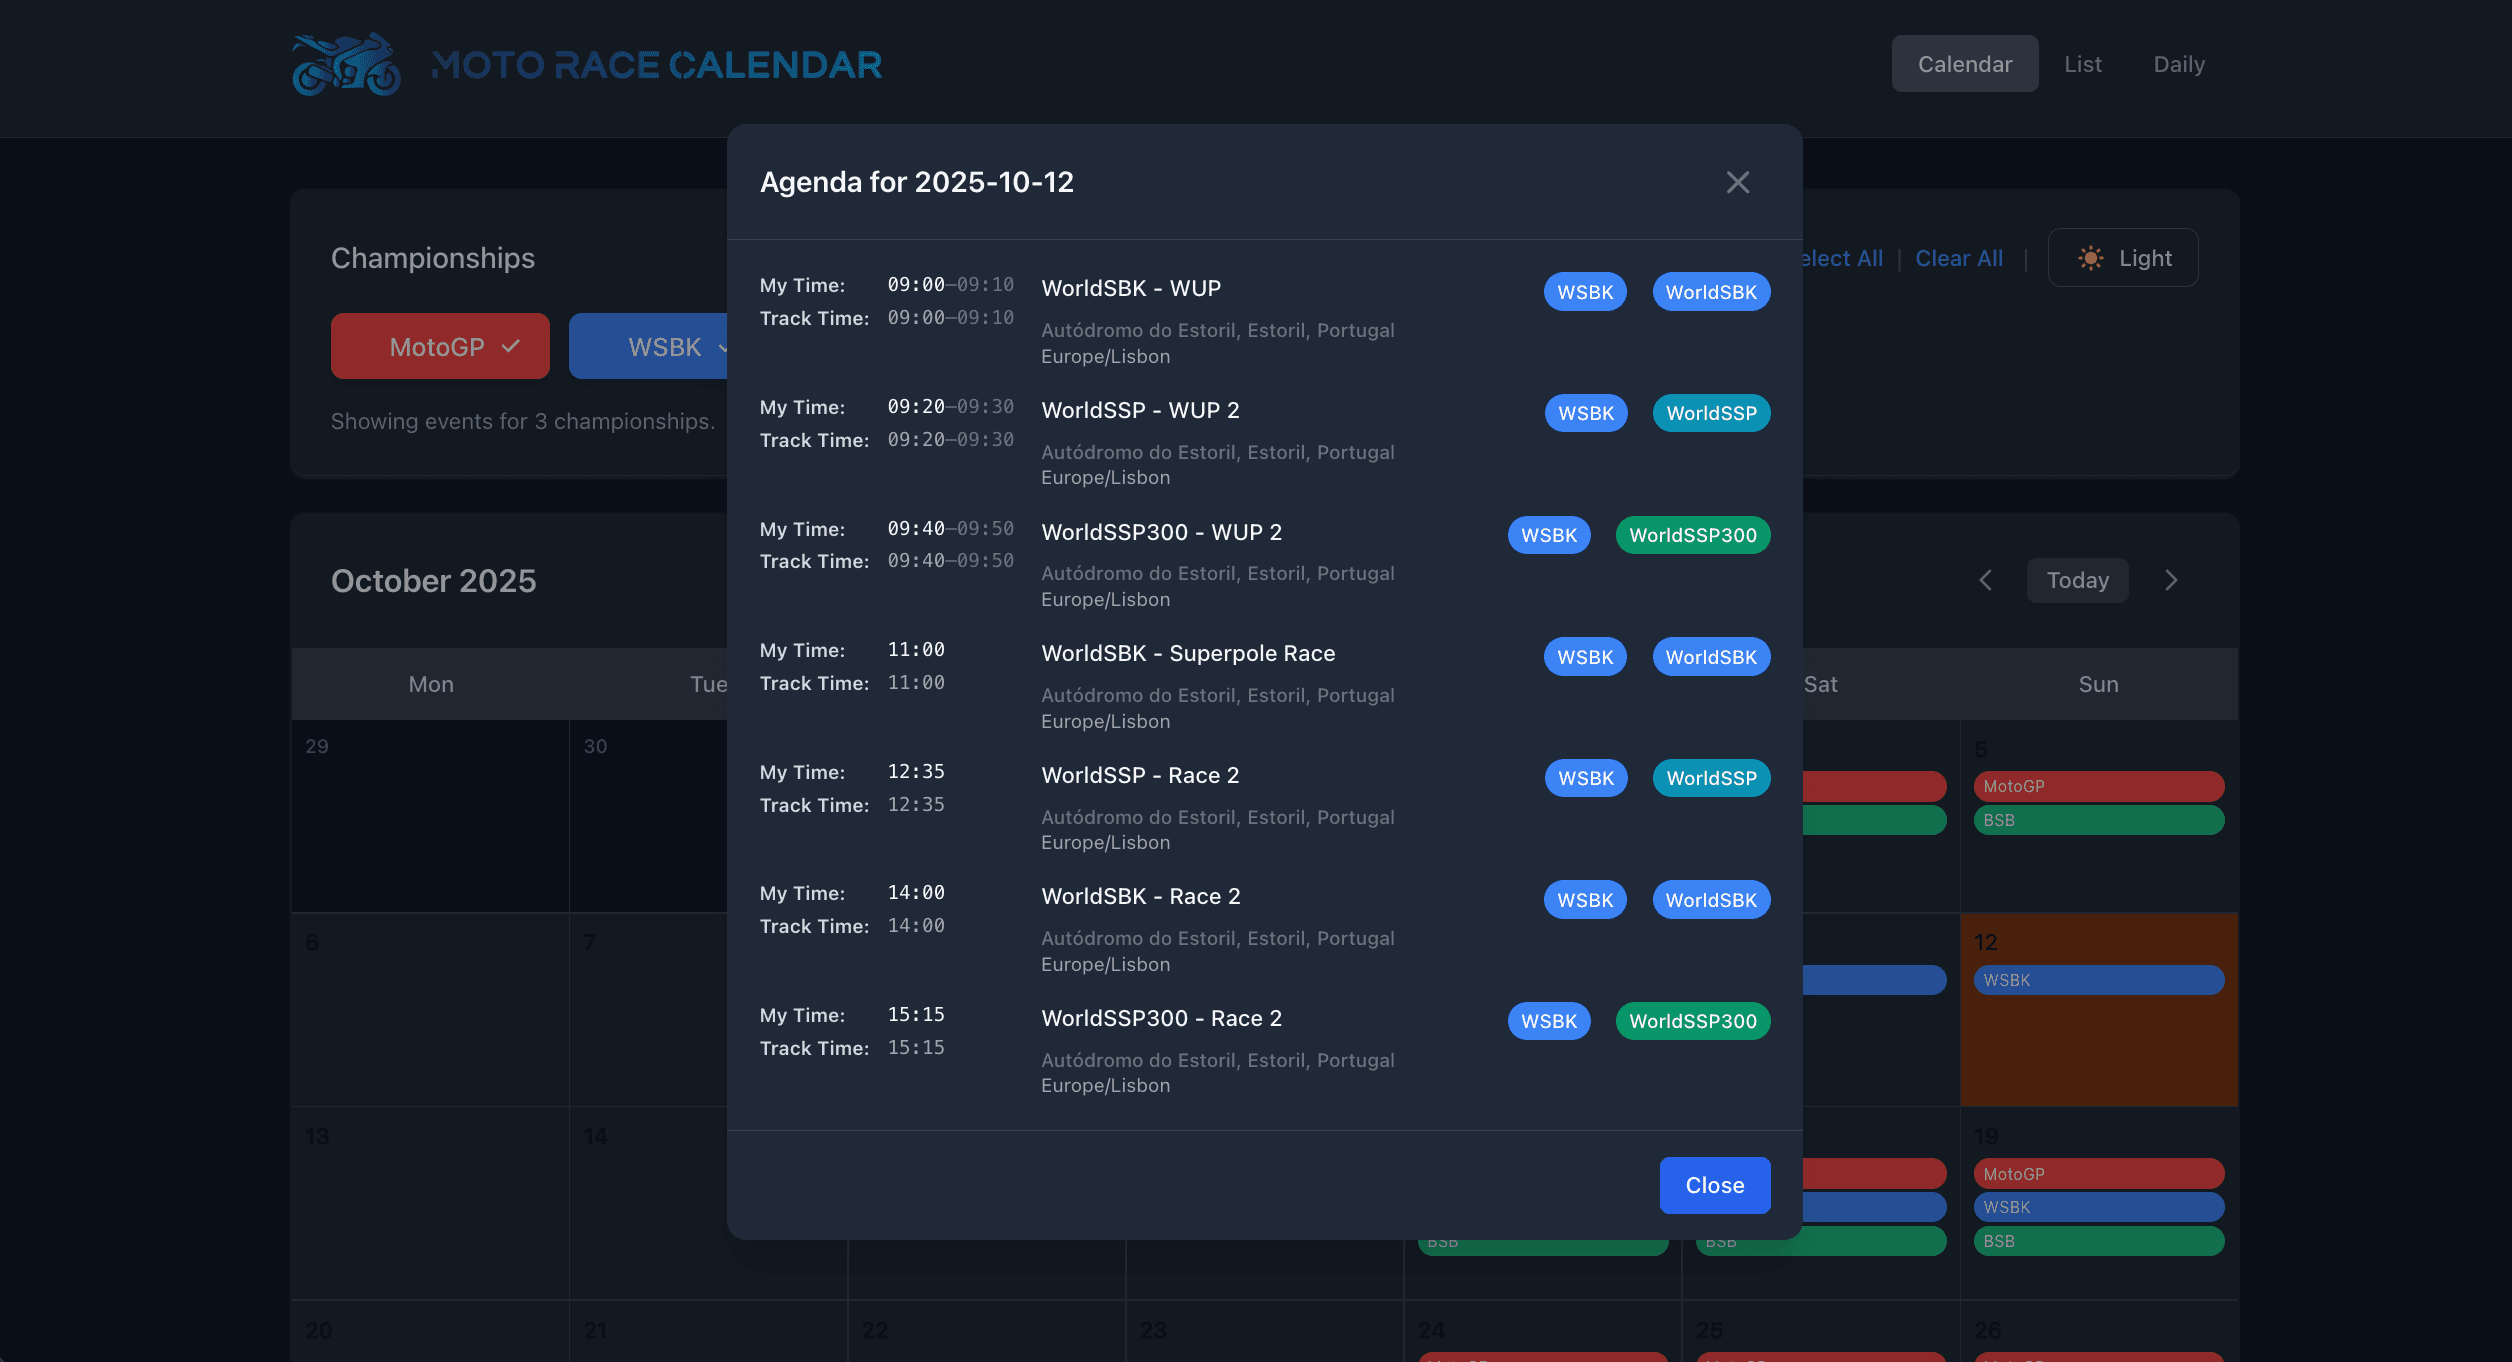Click the Clear All link
2512x1362 pixels.
tap(1958, 258)
